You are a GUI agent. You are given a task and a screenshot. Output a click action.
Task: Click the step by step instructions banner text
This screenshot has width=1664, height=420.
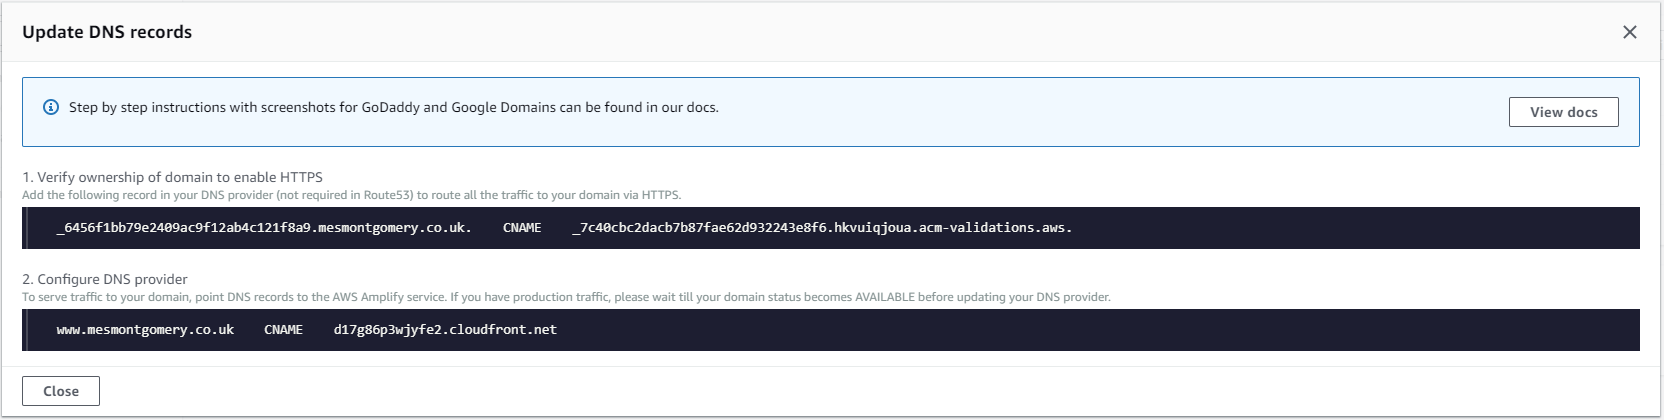coord(393,107)
